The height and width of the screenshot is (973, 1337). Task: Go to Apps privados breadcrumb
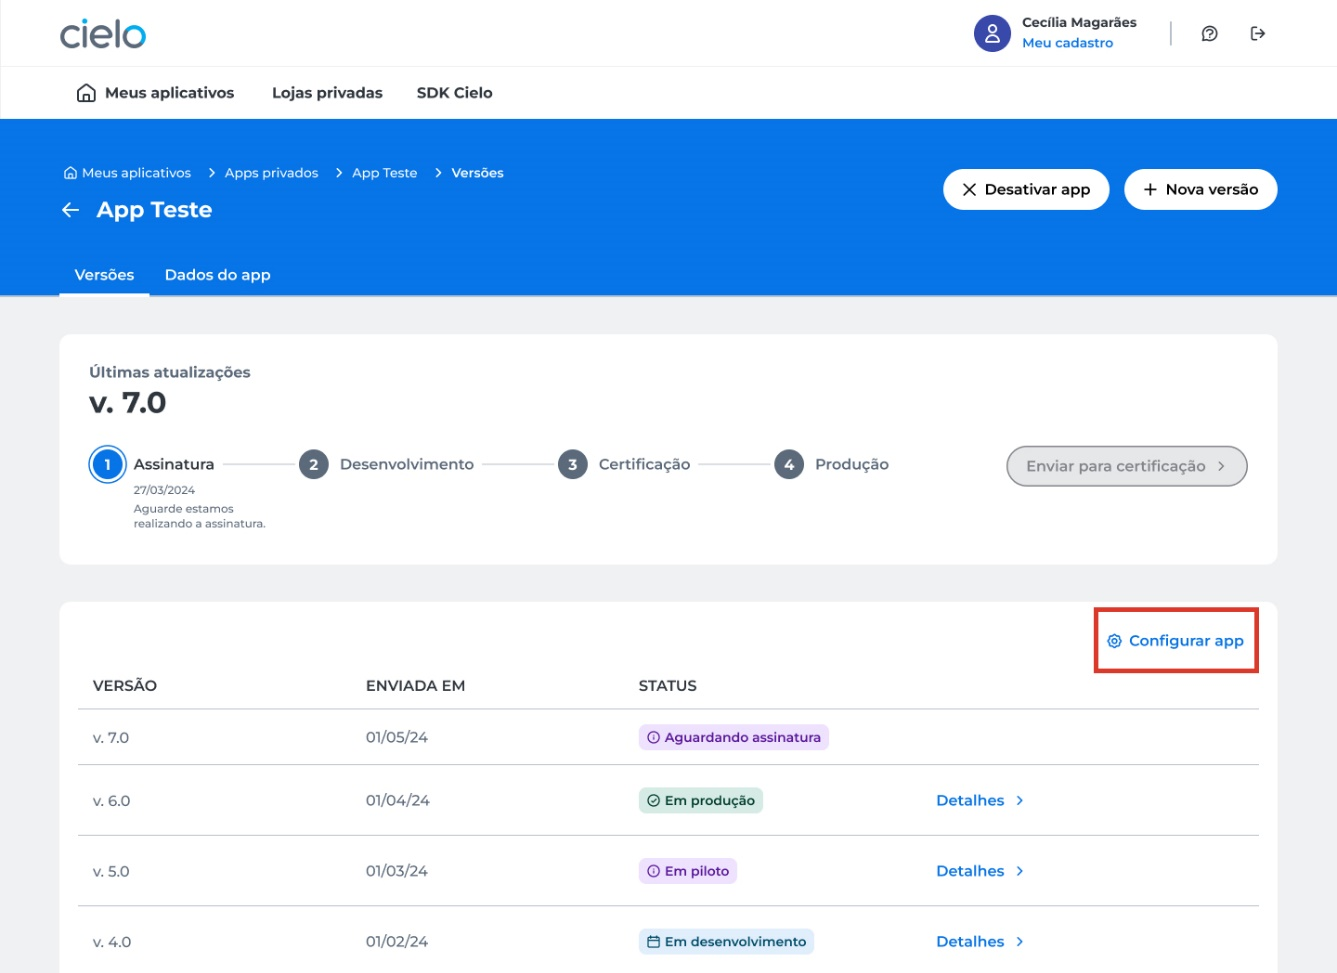point(271,173)
